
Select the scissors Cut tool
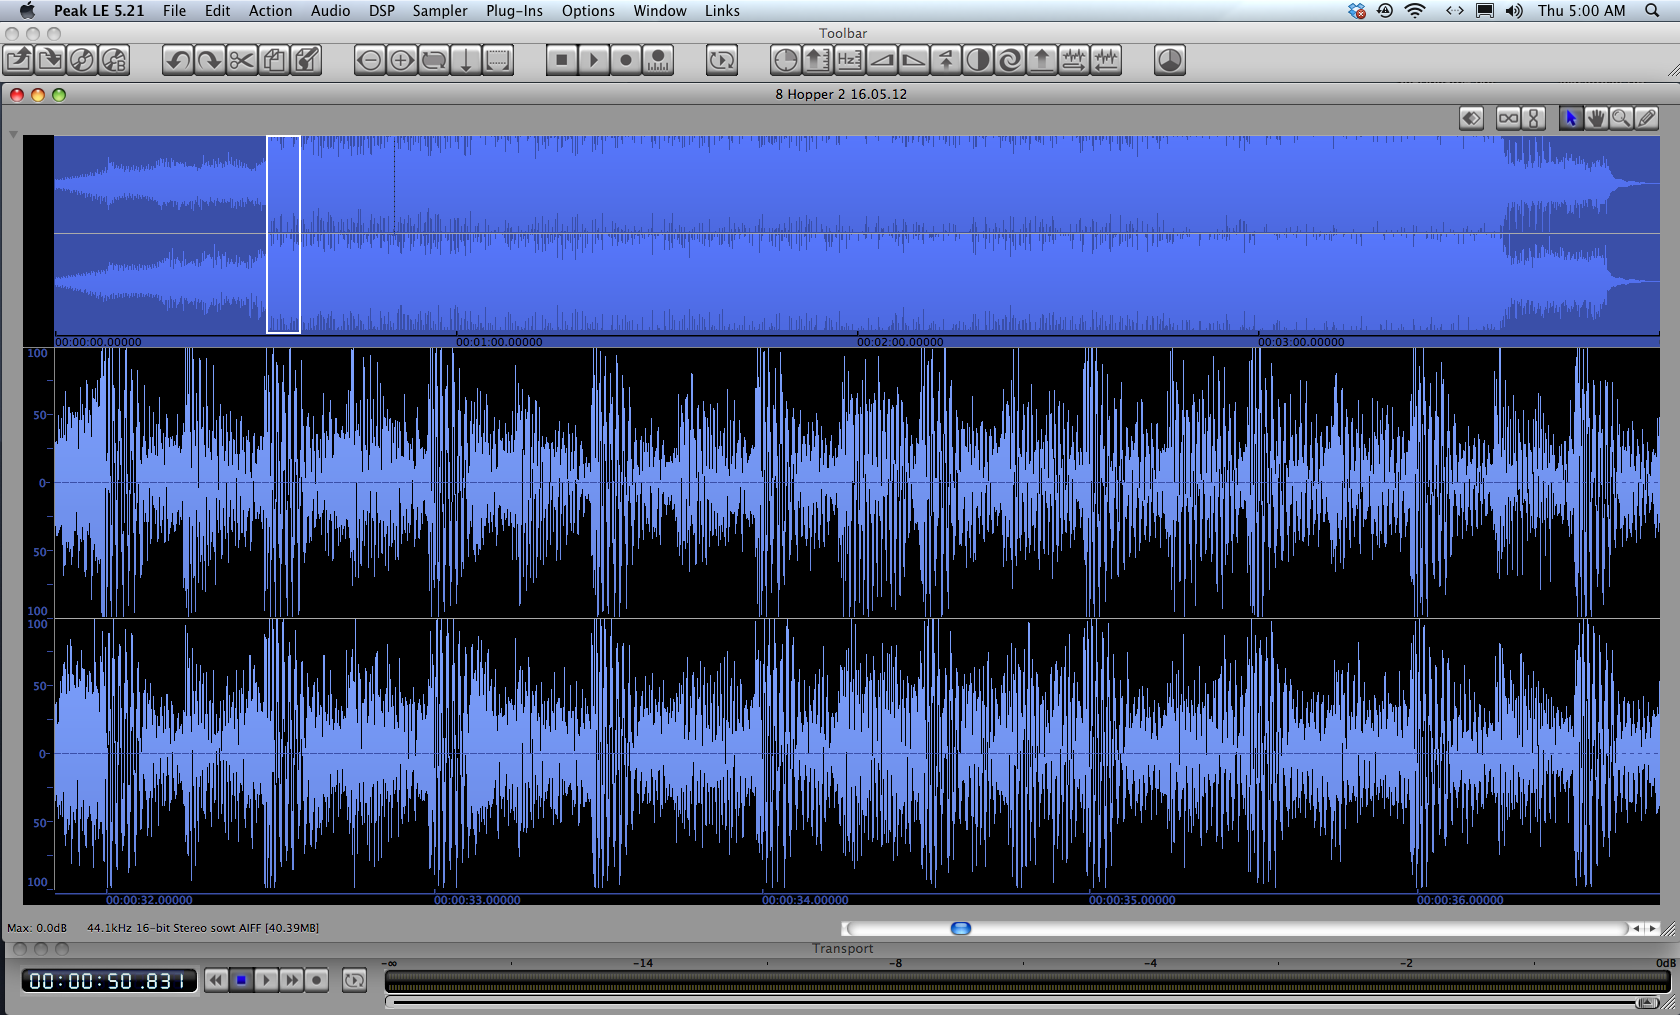(241, 61)
